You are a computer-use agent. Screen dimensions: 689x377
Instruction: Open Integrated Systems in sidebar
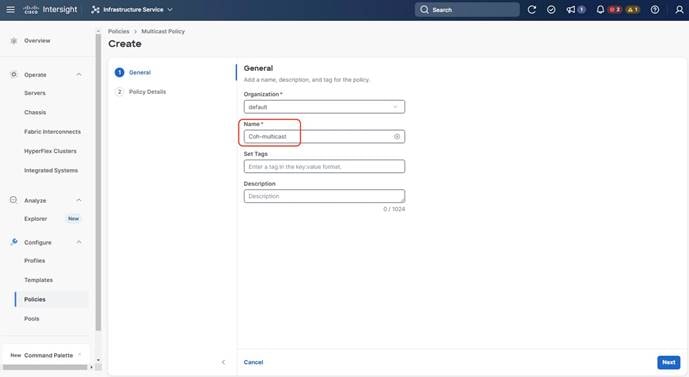point(51,170)
